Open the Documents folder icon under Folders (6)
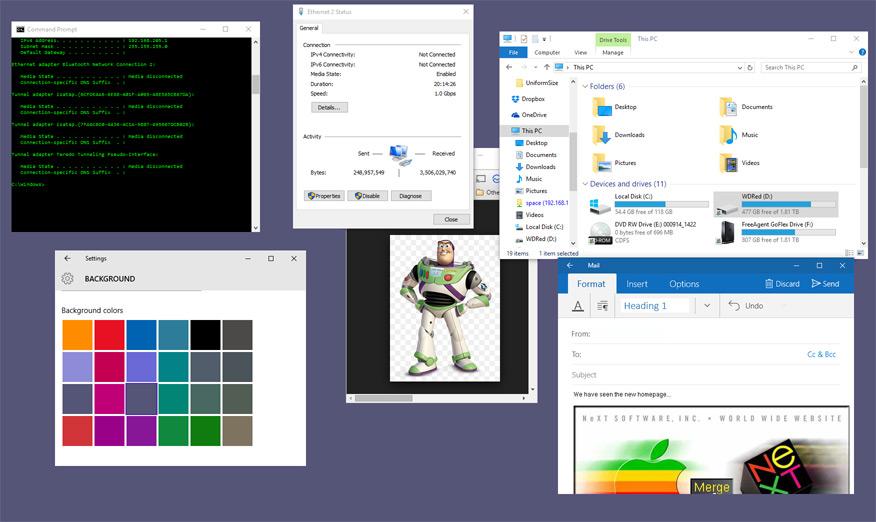This screenshot has height=522, width=876. (x=729, y=107)
